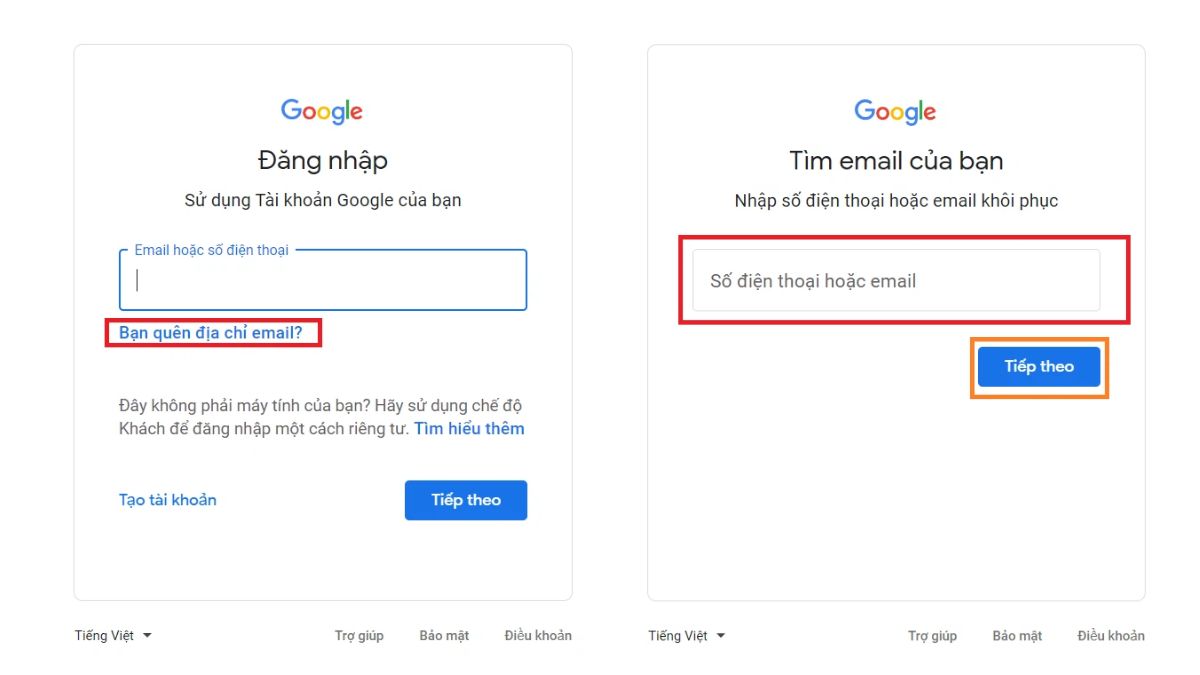Viewport: 1200px width, 675px height.
Task: Open Bảo mật below the Đăng nhập panel
Action: 444,636
